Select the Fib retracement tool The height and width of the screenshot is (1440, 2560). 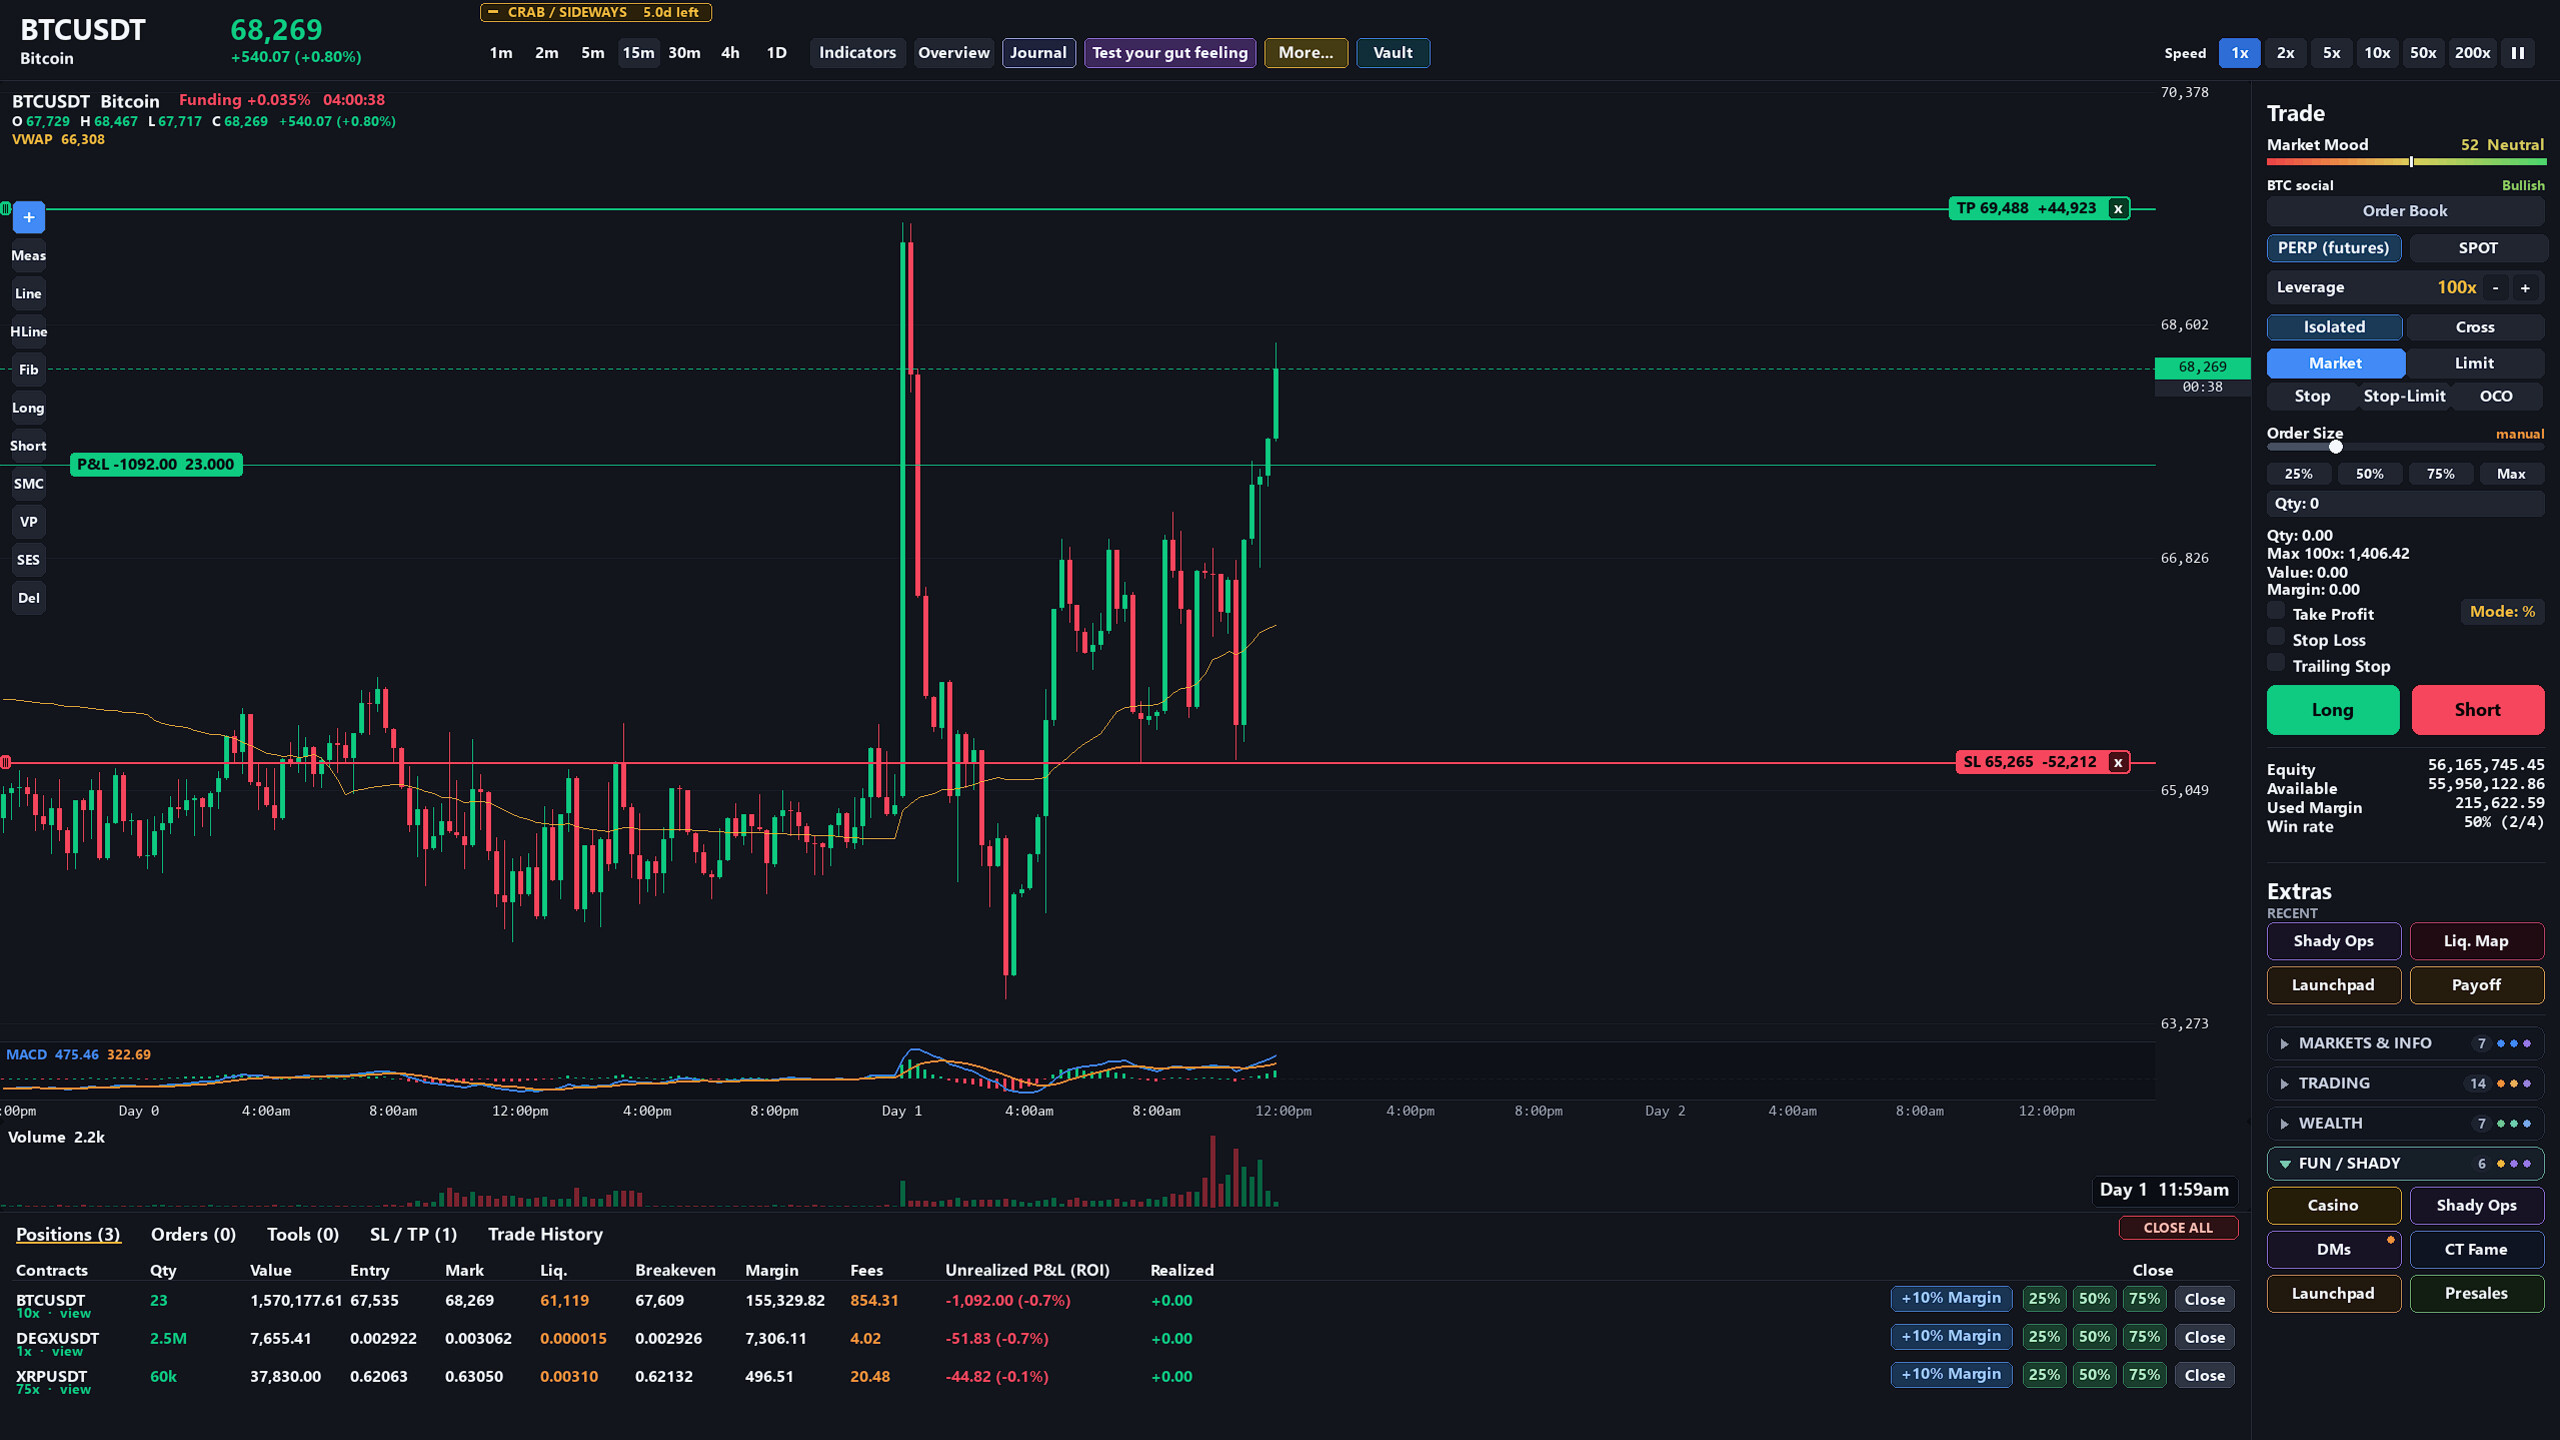click(28, 369)
